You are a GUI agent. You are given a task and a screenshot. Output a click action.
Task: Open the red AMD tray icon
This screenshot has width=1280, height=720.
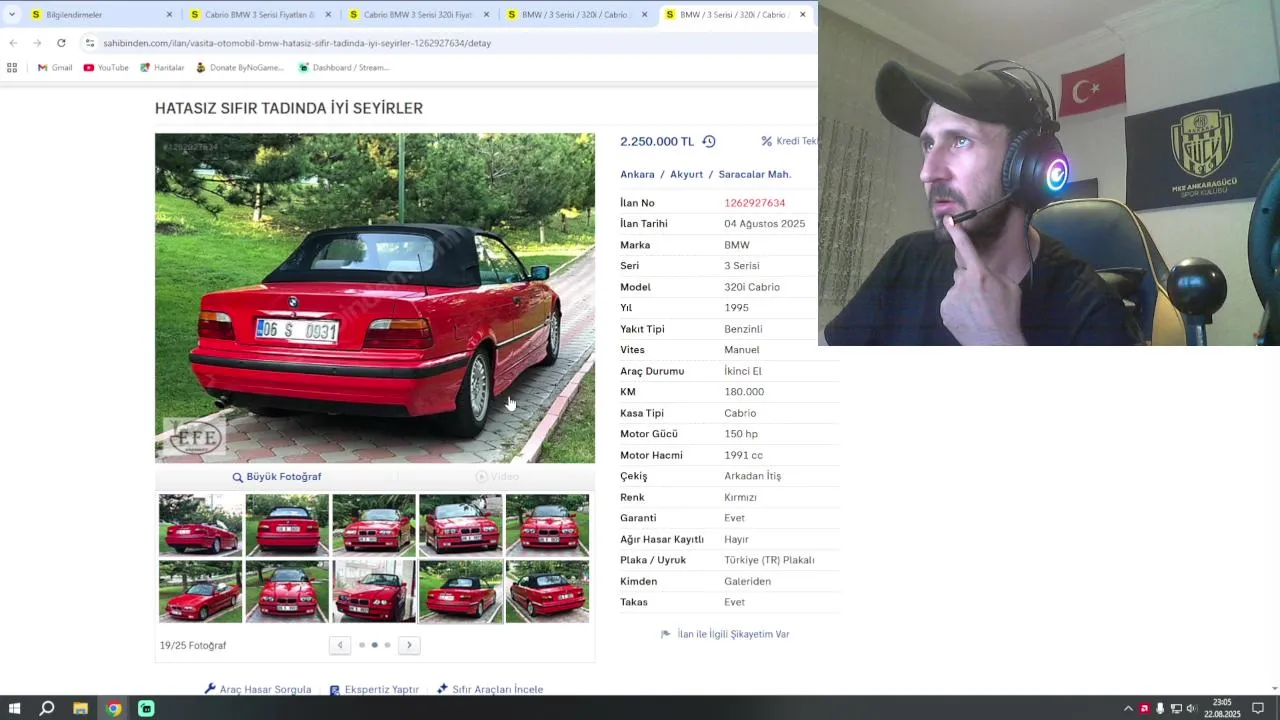(1144, 709)
